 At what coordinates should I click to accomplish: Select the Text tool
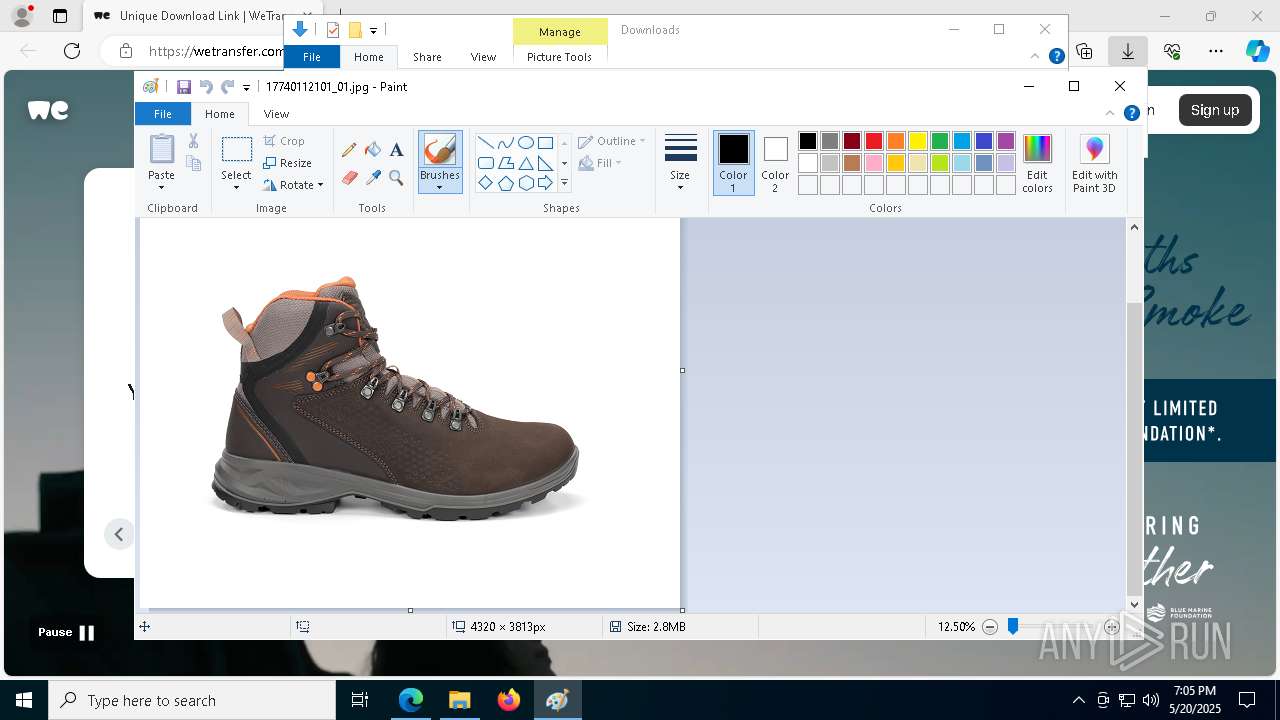396,150
